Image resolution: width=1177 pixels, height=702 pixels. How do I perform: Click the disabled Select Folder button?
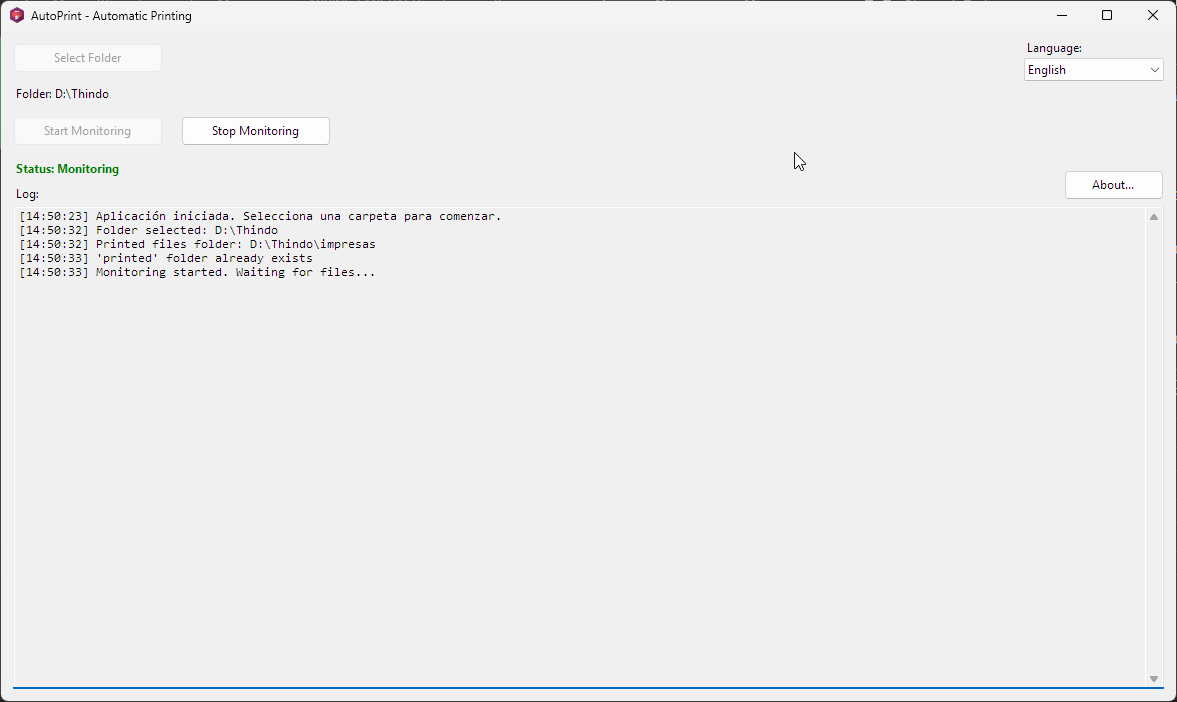coord(88,58)
